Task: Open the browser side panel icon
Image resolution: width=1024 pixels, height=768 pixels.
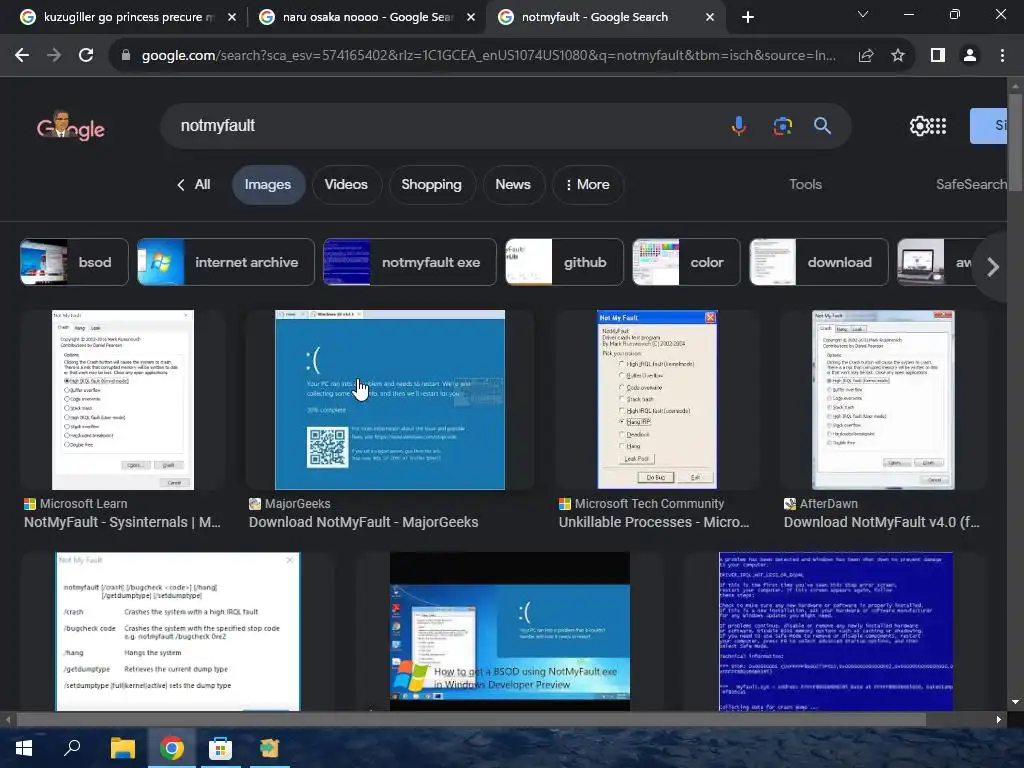Action: [x=938, y=56]
